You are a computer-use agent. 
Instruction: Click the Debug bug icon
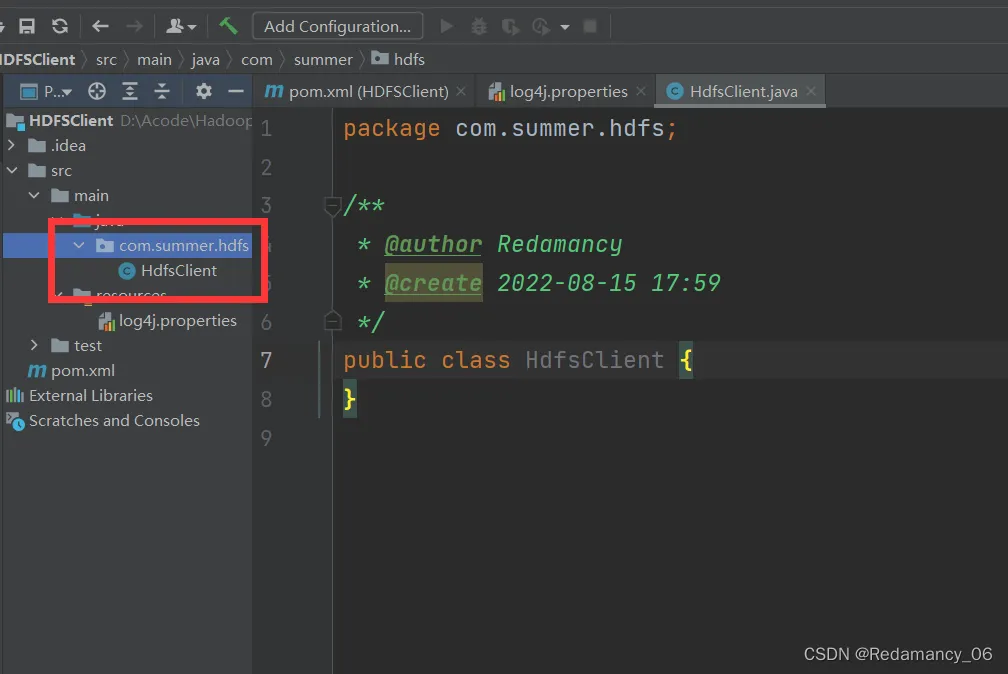479,26
